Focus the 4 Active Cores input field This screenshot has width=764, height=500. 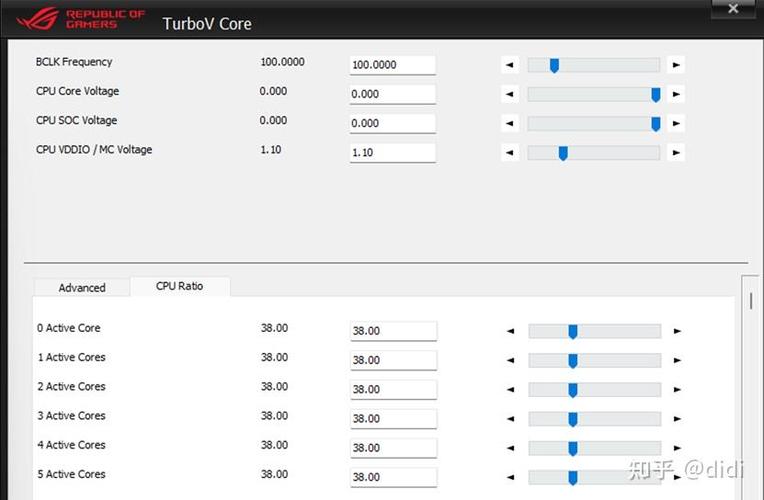[x=393, y=448]
